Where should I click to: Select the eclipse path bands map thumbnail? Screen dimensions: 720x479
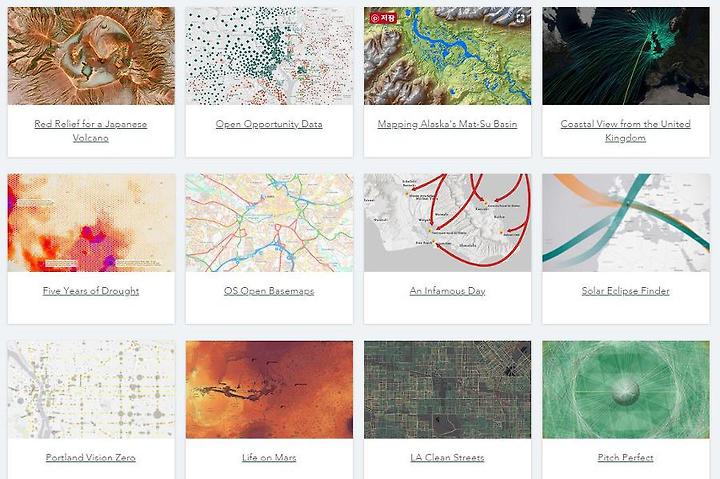click(x=625, y=223)
